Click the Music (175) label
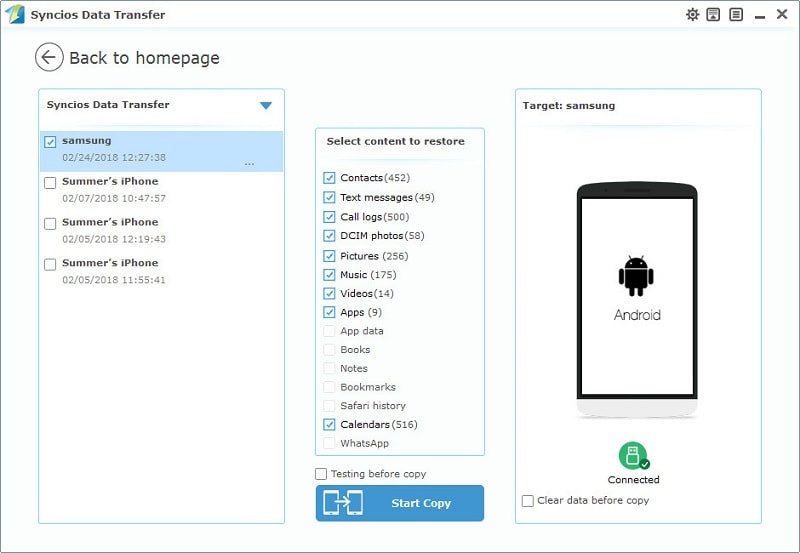The image size is (800, 553). click(x=368, y=275)
